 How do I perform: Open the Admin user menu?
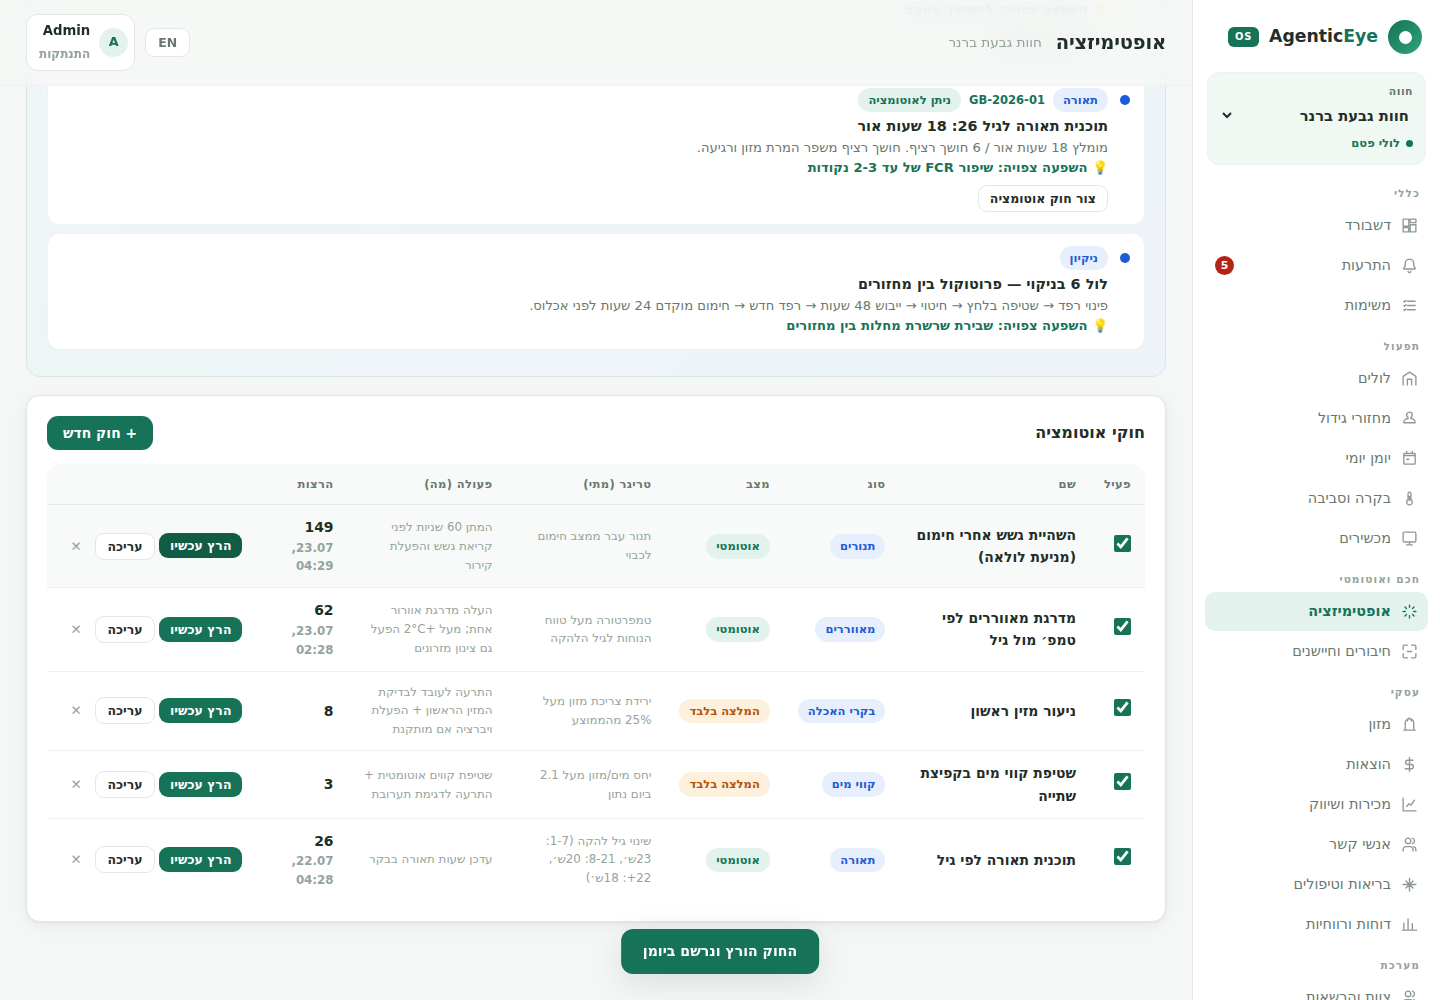(80, 42)
